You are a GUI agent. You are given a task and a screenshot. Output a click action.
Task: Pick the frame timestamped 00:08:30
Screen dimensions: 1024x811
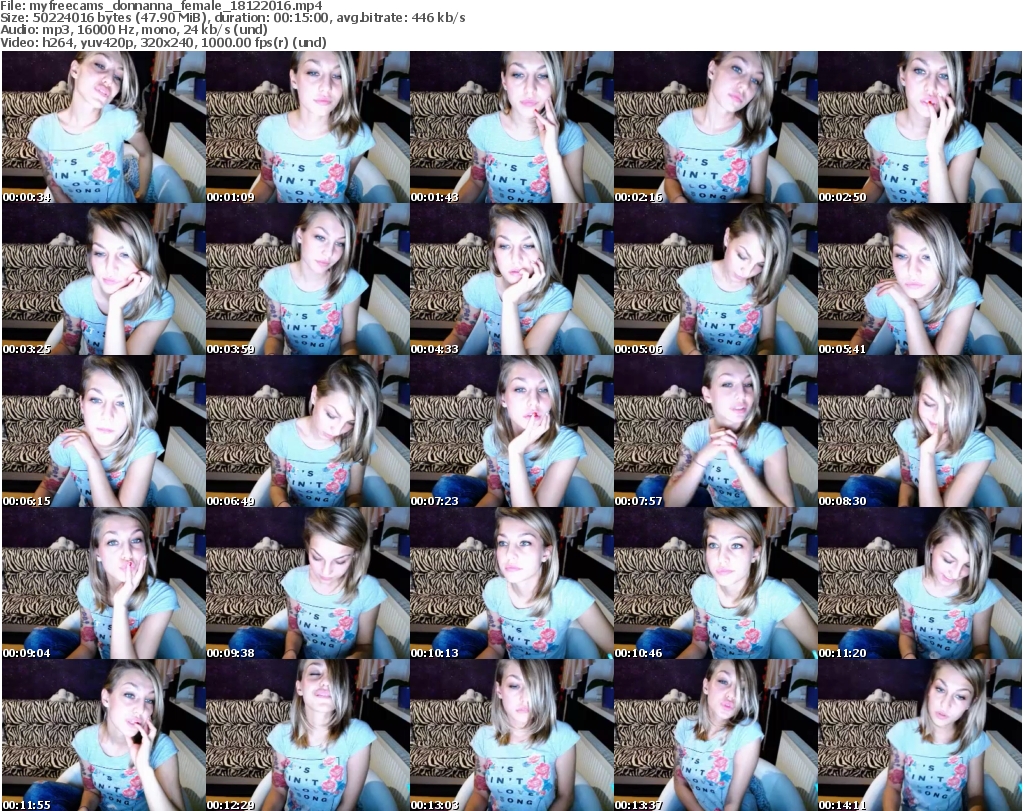tap(920, 432)
